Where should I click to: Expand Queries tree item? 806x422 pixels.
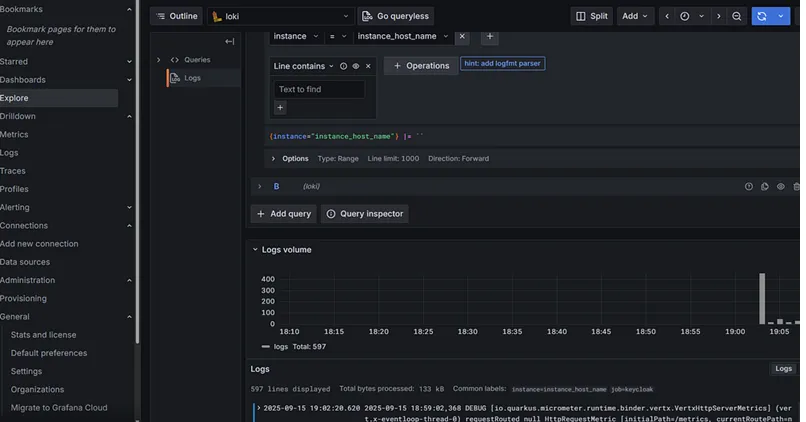coord(158,60)
